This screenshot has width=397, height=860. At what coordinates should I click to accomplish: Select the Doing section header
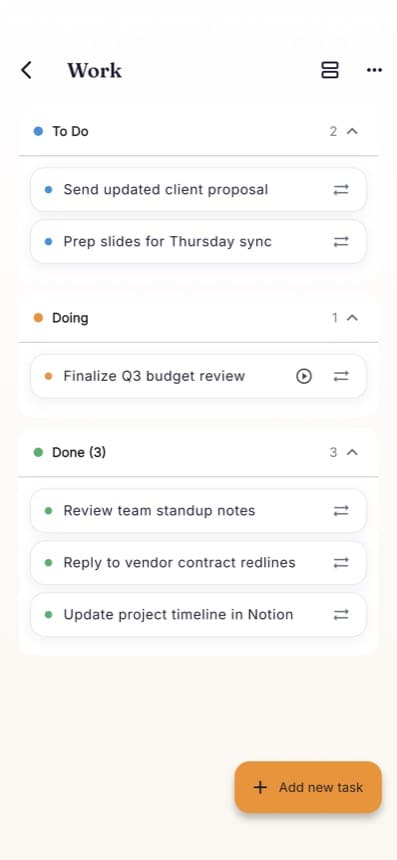pyautogui.click(x=198, y=318)
